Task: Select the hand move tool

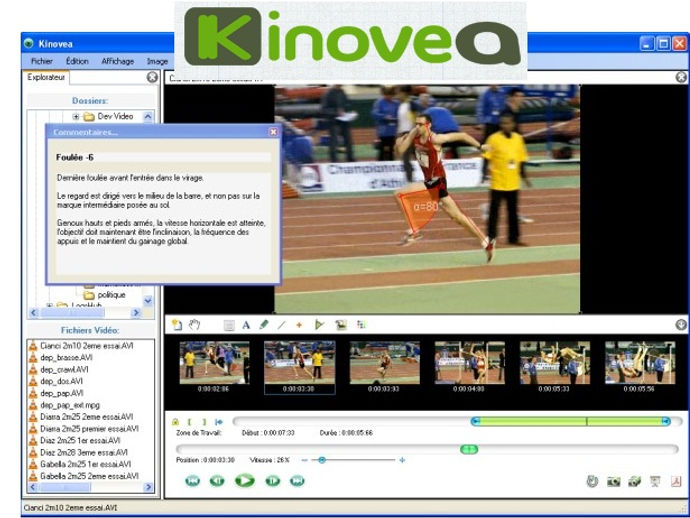Action: coord(195,325)
